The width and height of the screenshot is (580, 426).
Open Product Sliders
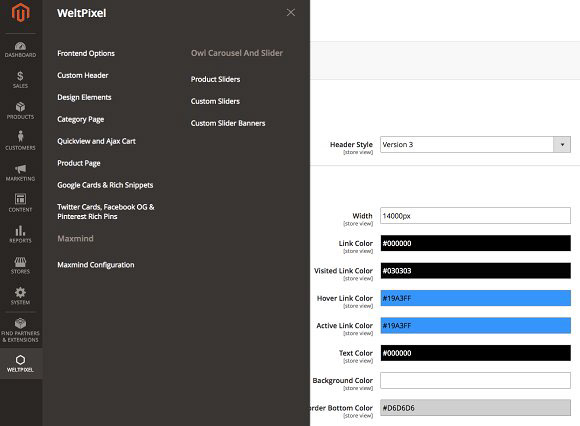click(215, 79)
